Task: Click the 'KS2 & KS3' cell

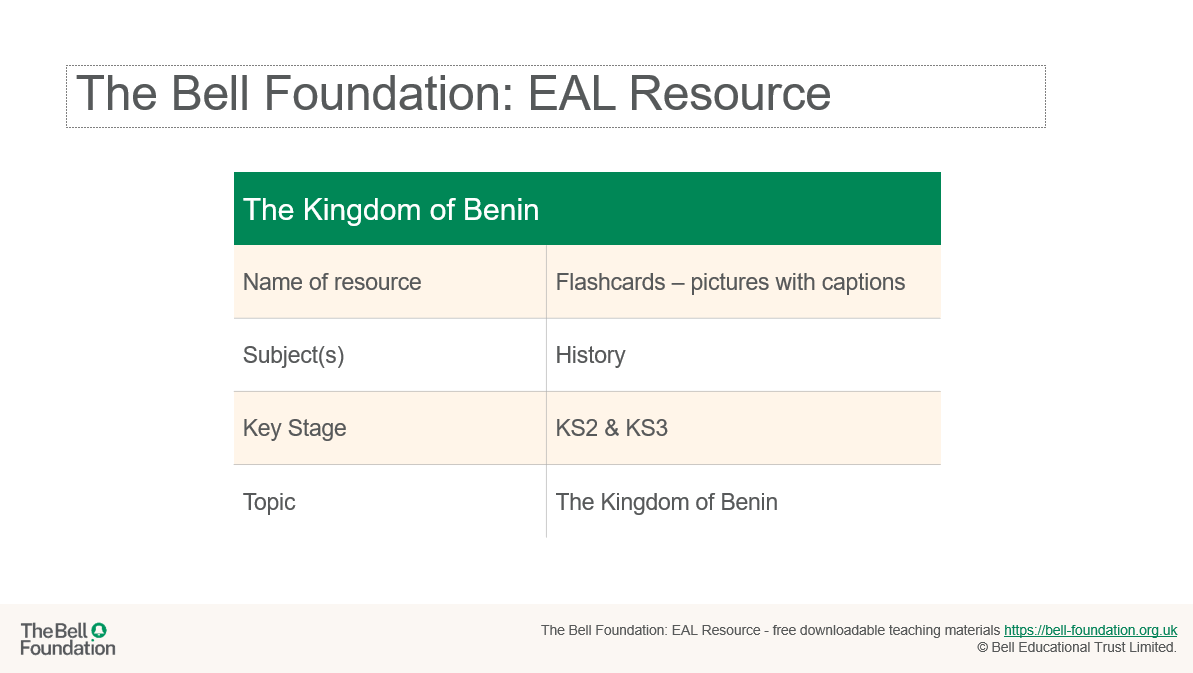Action: click(743, 428)
